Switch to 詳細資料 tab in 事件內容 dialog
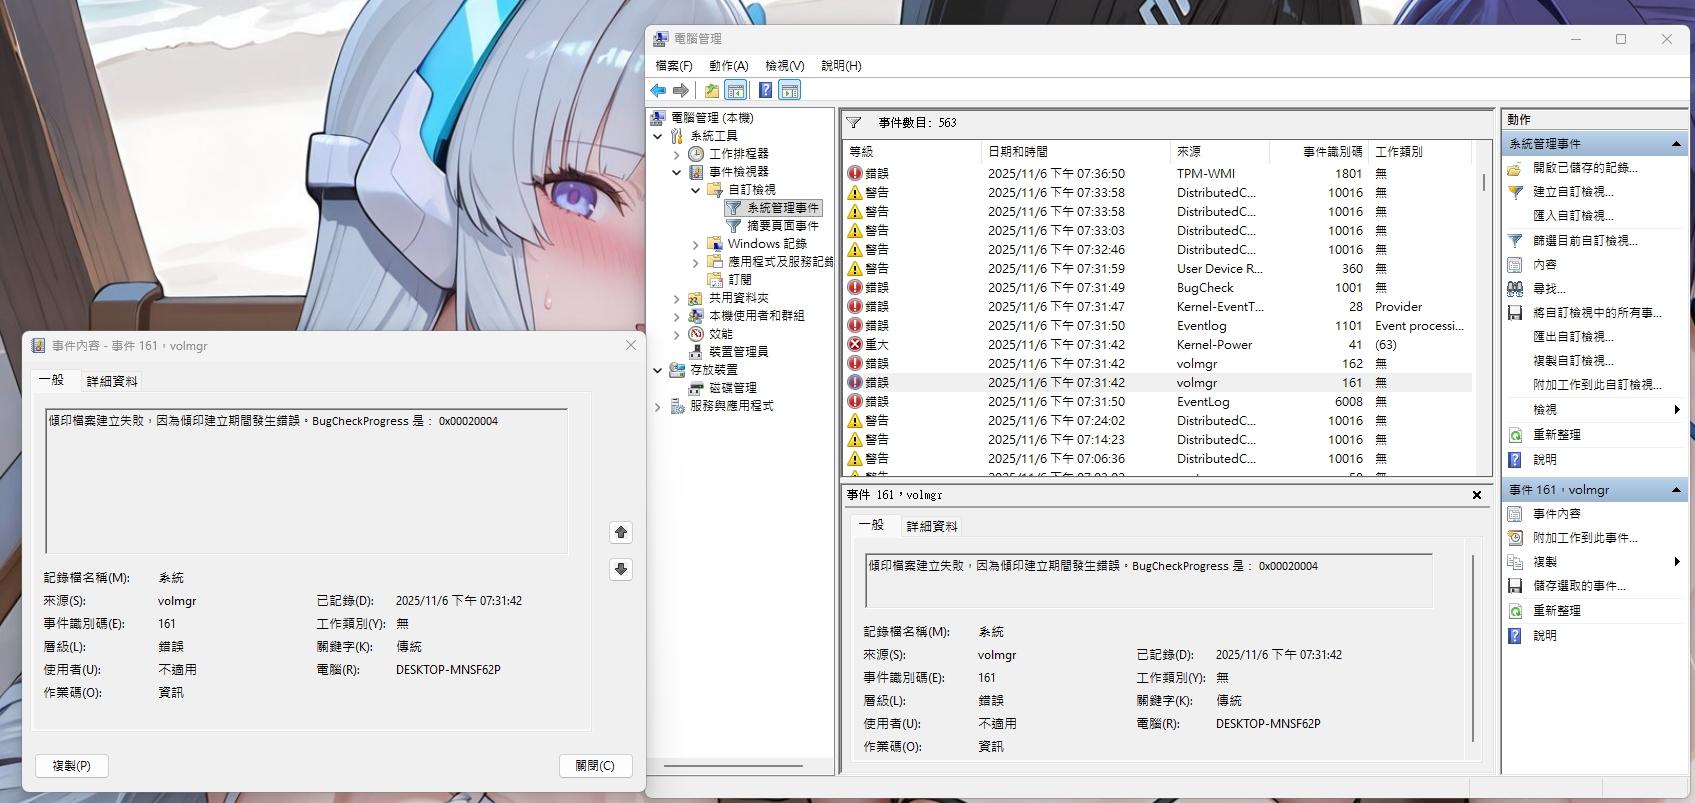This screenshot has width=1695, height=803. [112, 381]
